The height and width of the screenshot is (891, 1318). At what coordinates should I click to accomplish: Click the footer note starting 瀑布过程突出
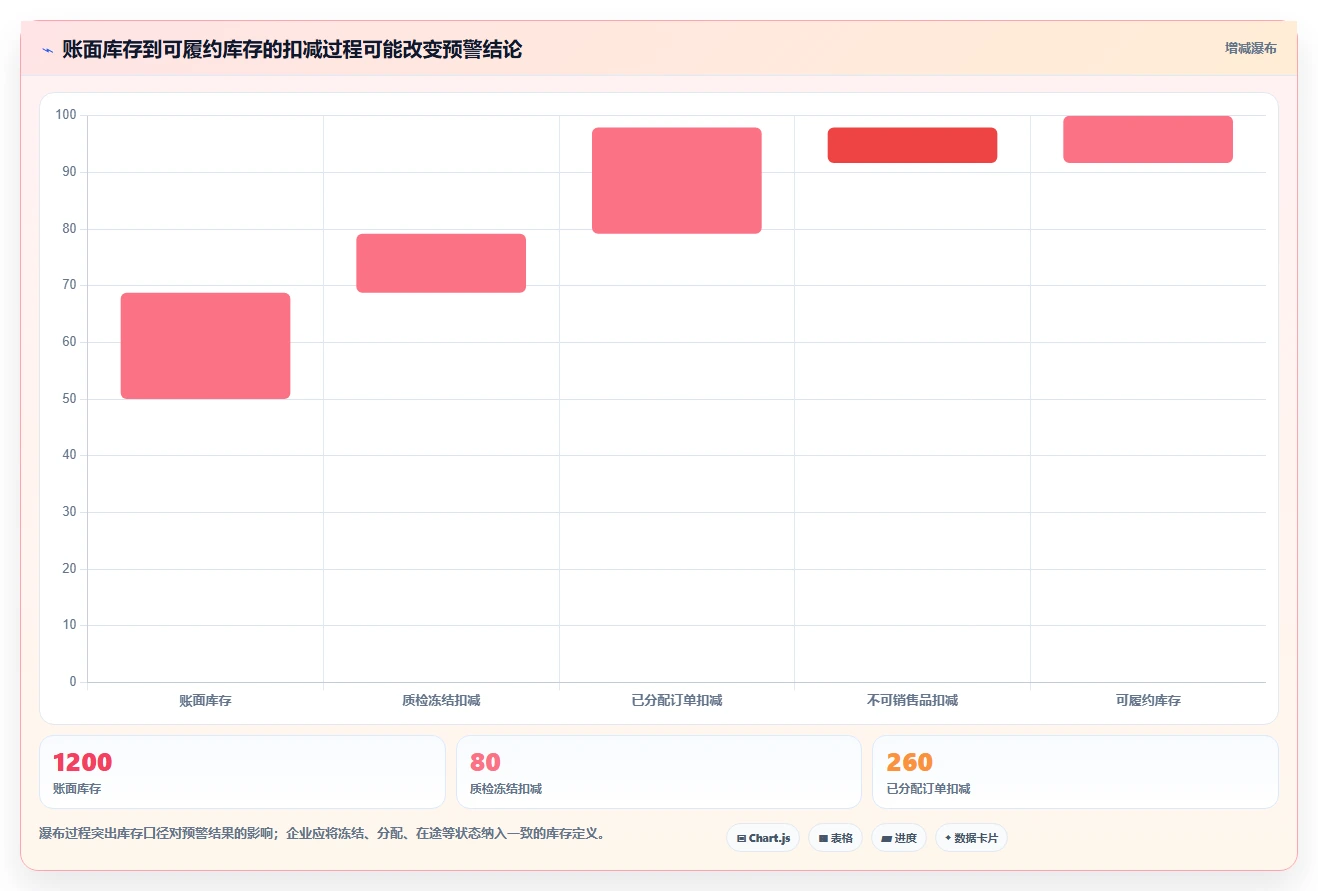pyautogui.click(x=321, y=833)
